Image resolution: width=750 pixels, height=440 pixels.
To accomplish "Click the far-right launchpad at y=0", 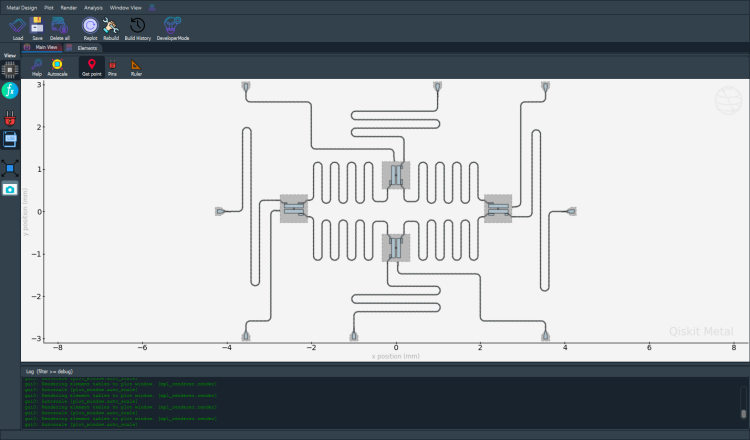I will 571,211.
